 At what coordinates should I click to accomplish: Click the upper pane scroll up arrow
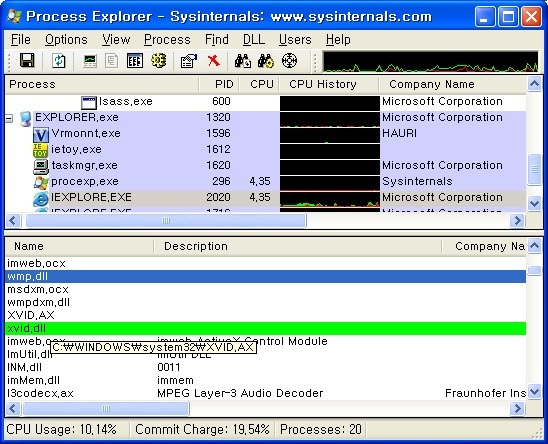coord(534,84)
